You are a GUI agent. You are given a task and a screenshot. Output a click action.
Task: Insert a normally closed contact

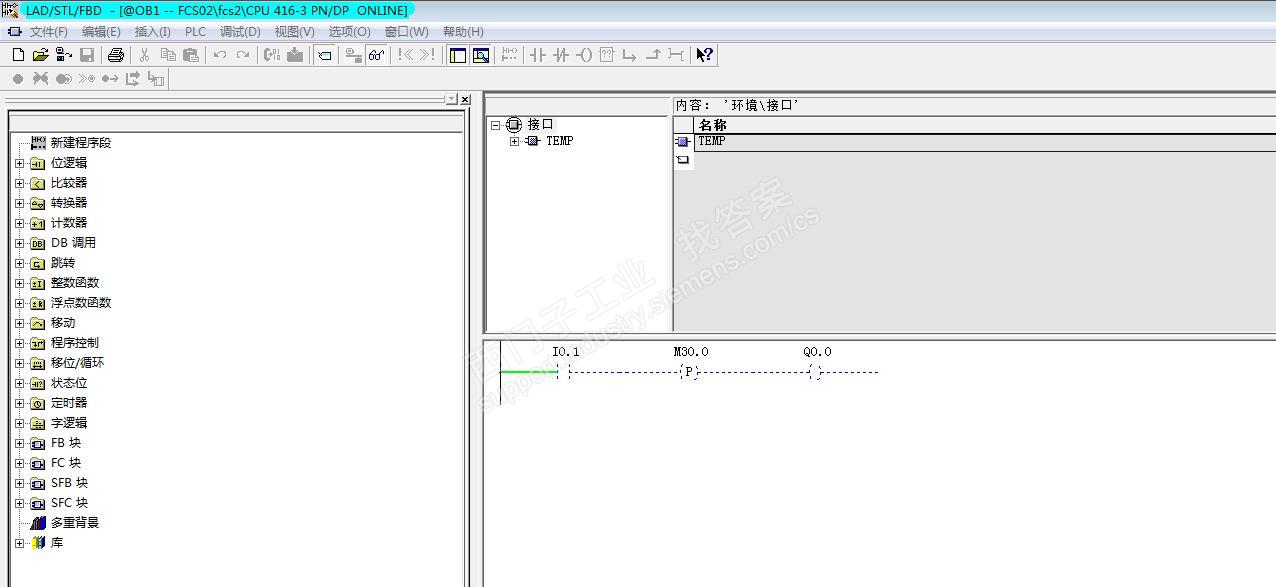(x=561, y=55)
